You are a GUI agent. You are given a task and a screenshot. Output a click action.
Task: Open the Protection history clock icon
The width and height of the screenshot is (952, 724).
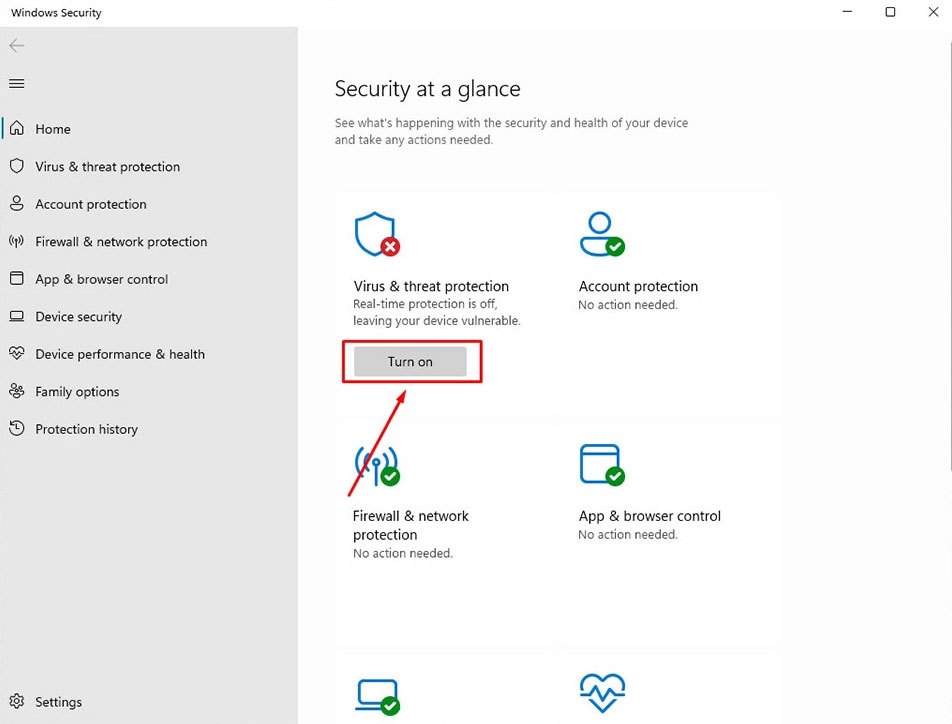16,429
